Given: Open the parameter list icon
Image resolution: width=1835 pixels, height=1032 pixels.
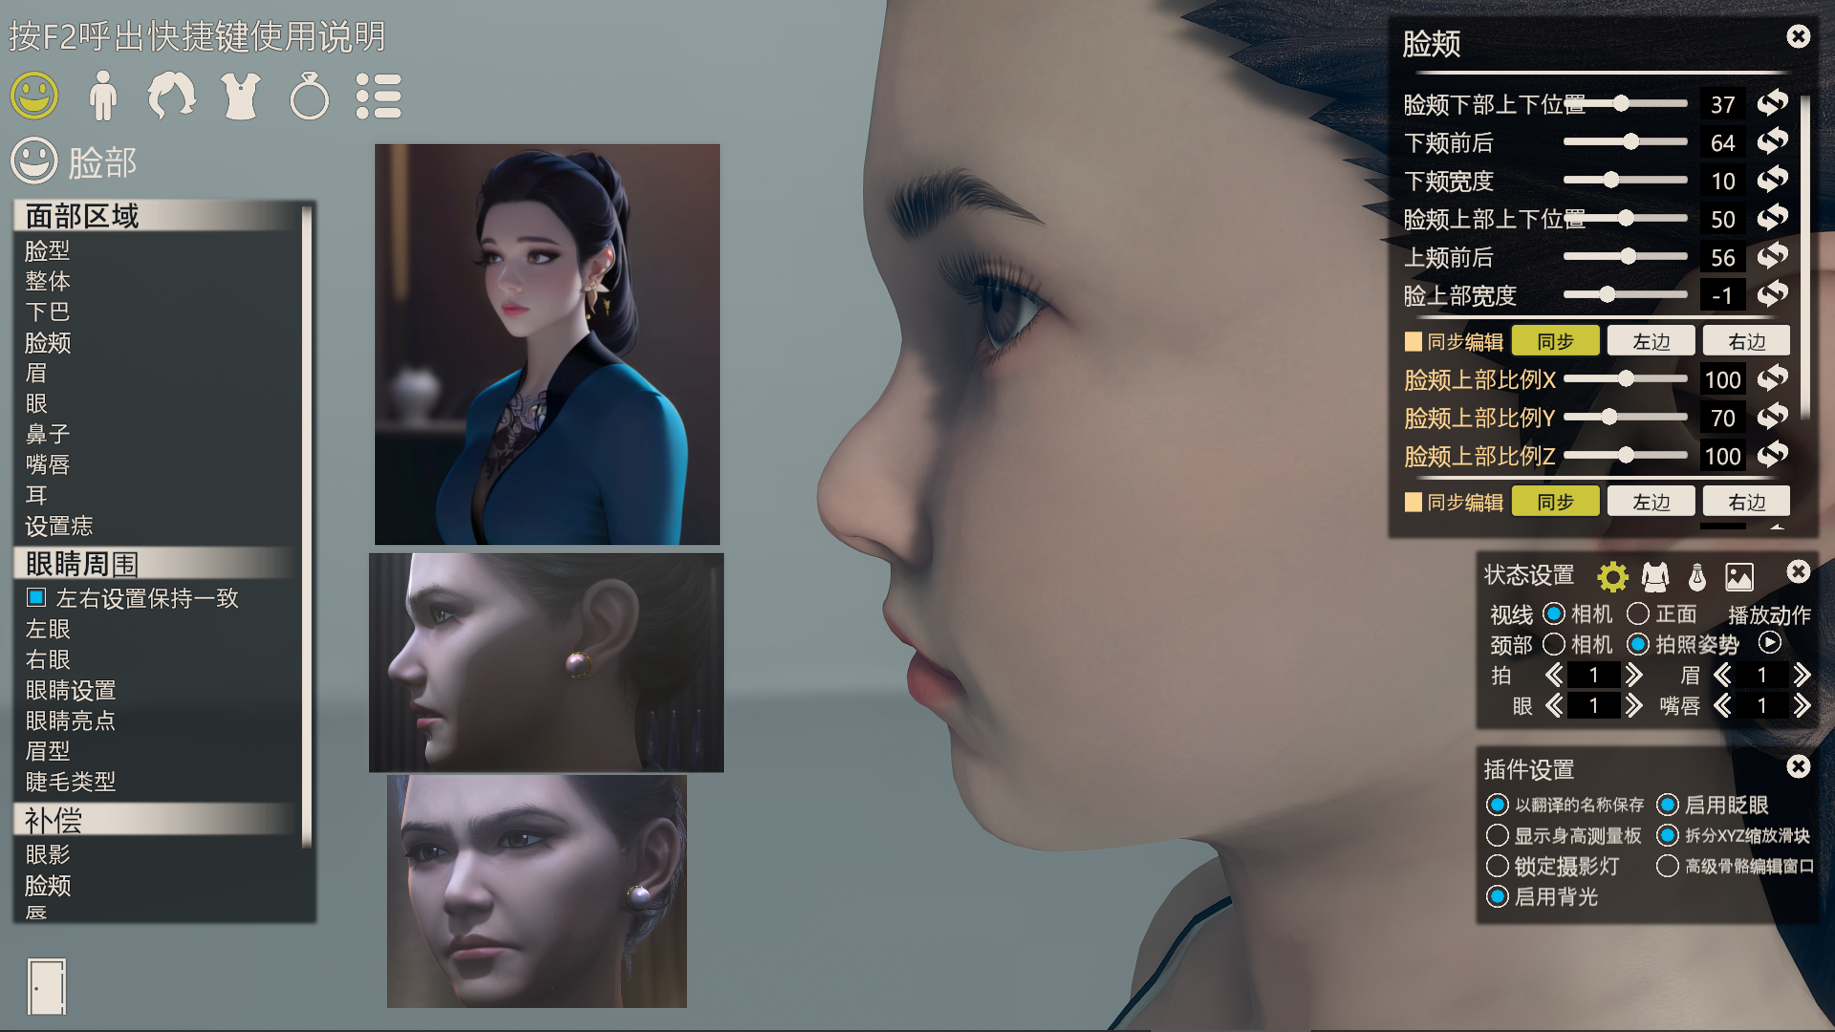Looking at the screenshot, I should click(x=379, y=97).
